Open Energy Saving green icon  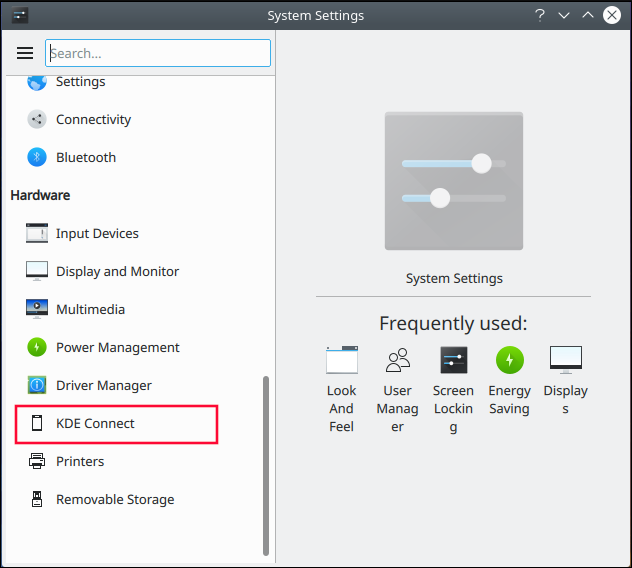click(x=509, y=360)
